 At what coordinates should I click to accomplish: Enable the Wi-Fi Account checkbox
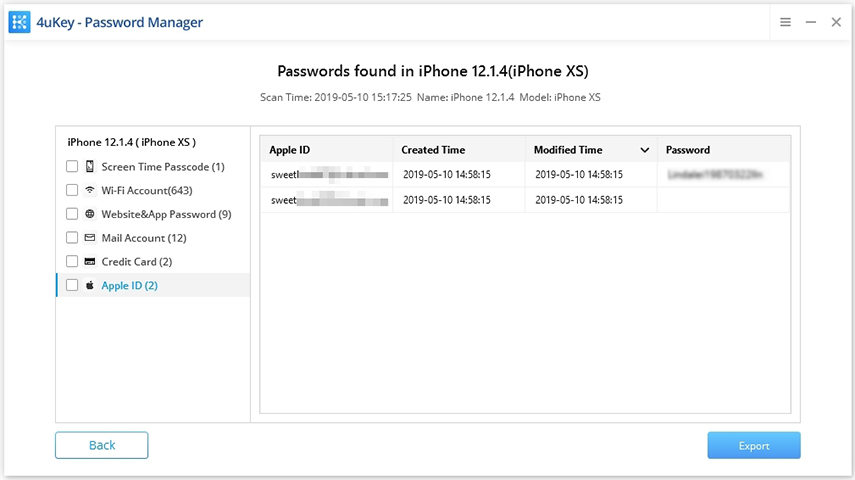(x=72, y=190)
